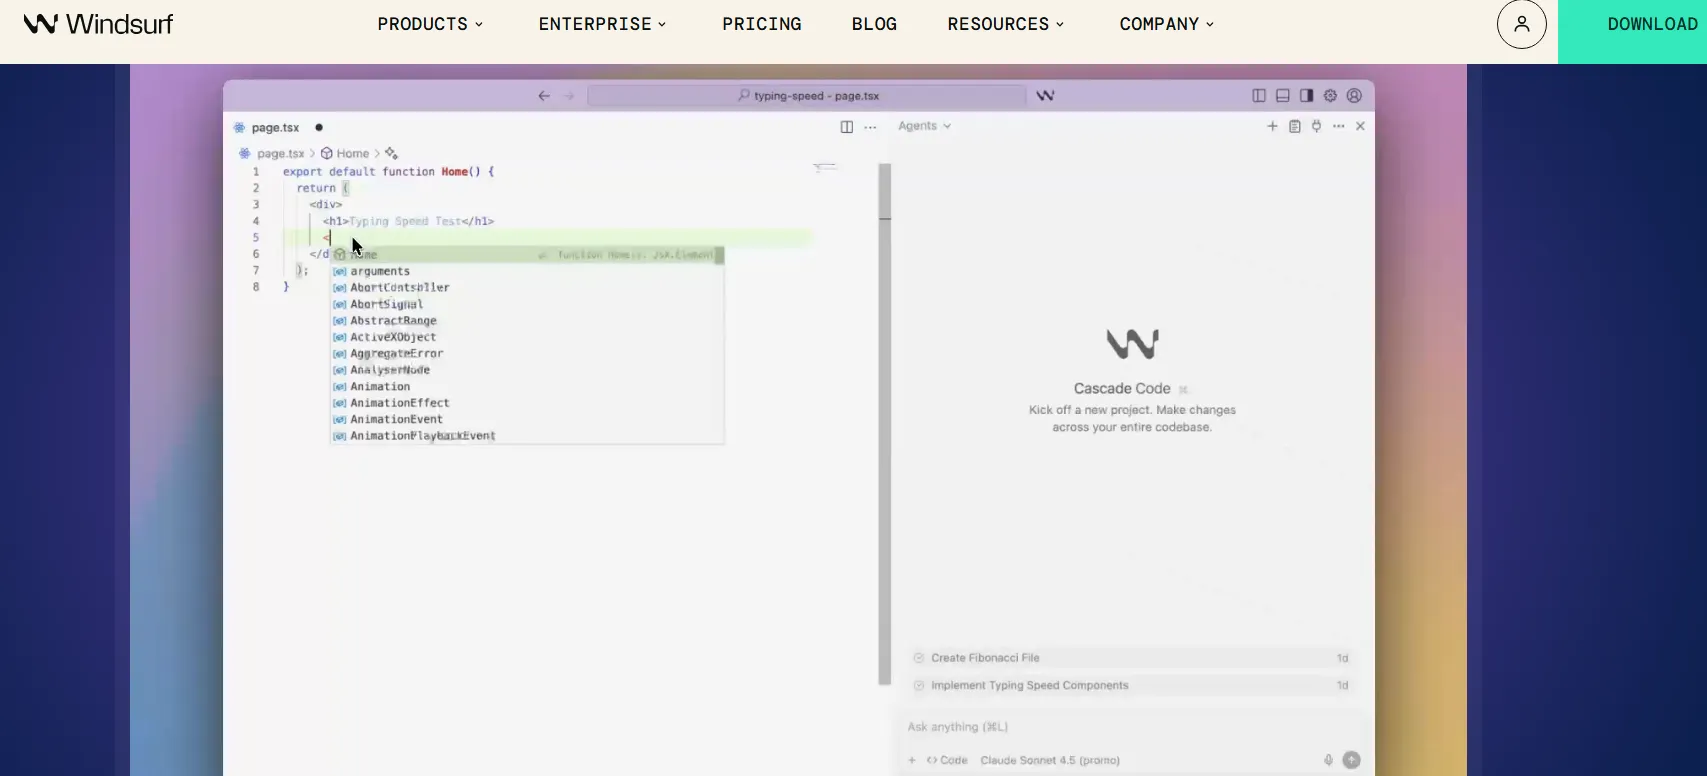Click the plus icon in the Cascade input
This screenshot has width=1707, height=776.
pos(912,760)
